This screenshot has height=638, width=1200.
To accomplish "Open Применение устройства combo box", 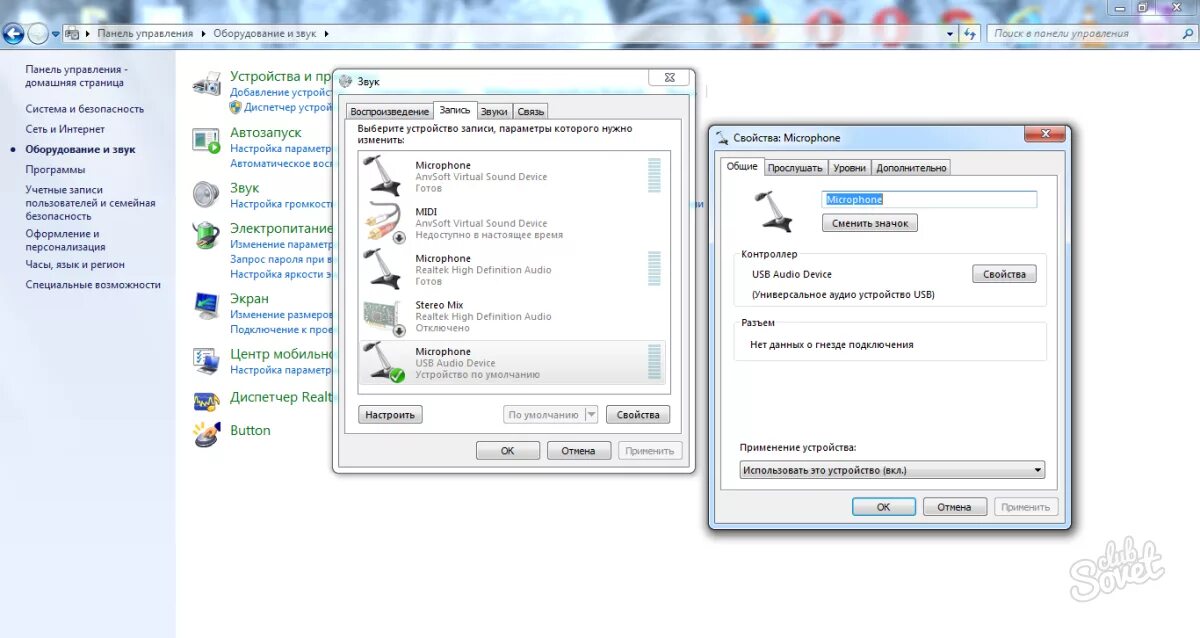I will point(892,470).
